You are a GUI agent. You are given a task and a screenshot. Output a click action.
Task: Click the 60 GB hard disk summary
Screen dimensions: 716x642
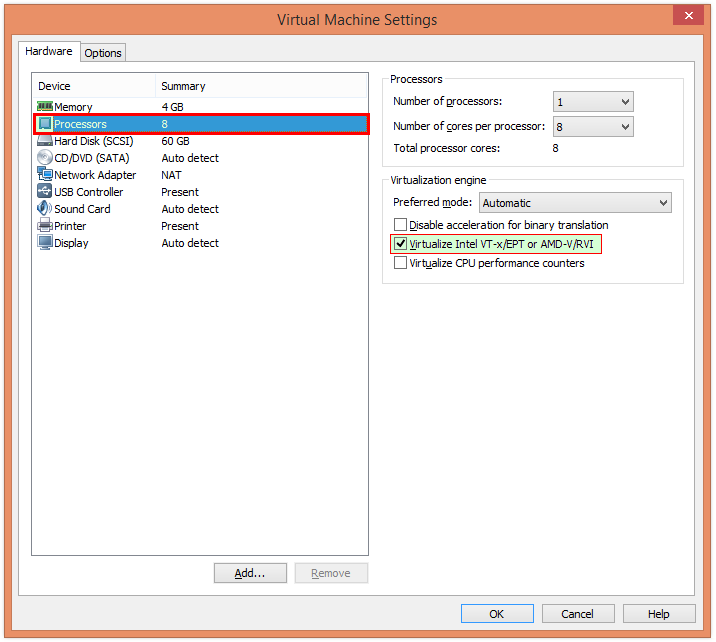point(175,141)
